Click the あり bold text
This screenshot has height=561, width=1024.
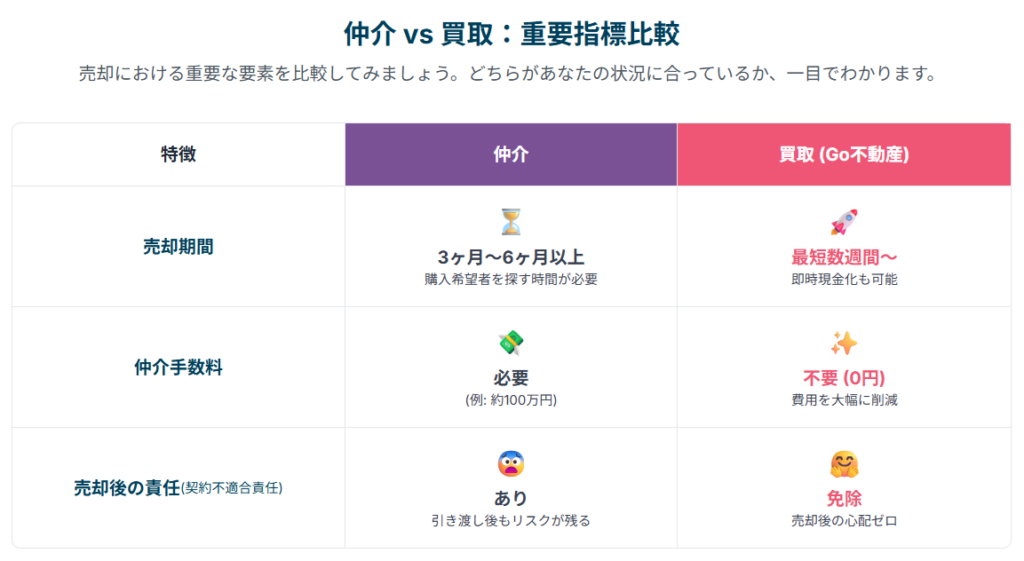click(511, 499)
